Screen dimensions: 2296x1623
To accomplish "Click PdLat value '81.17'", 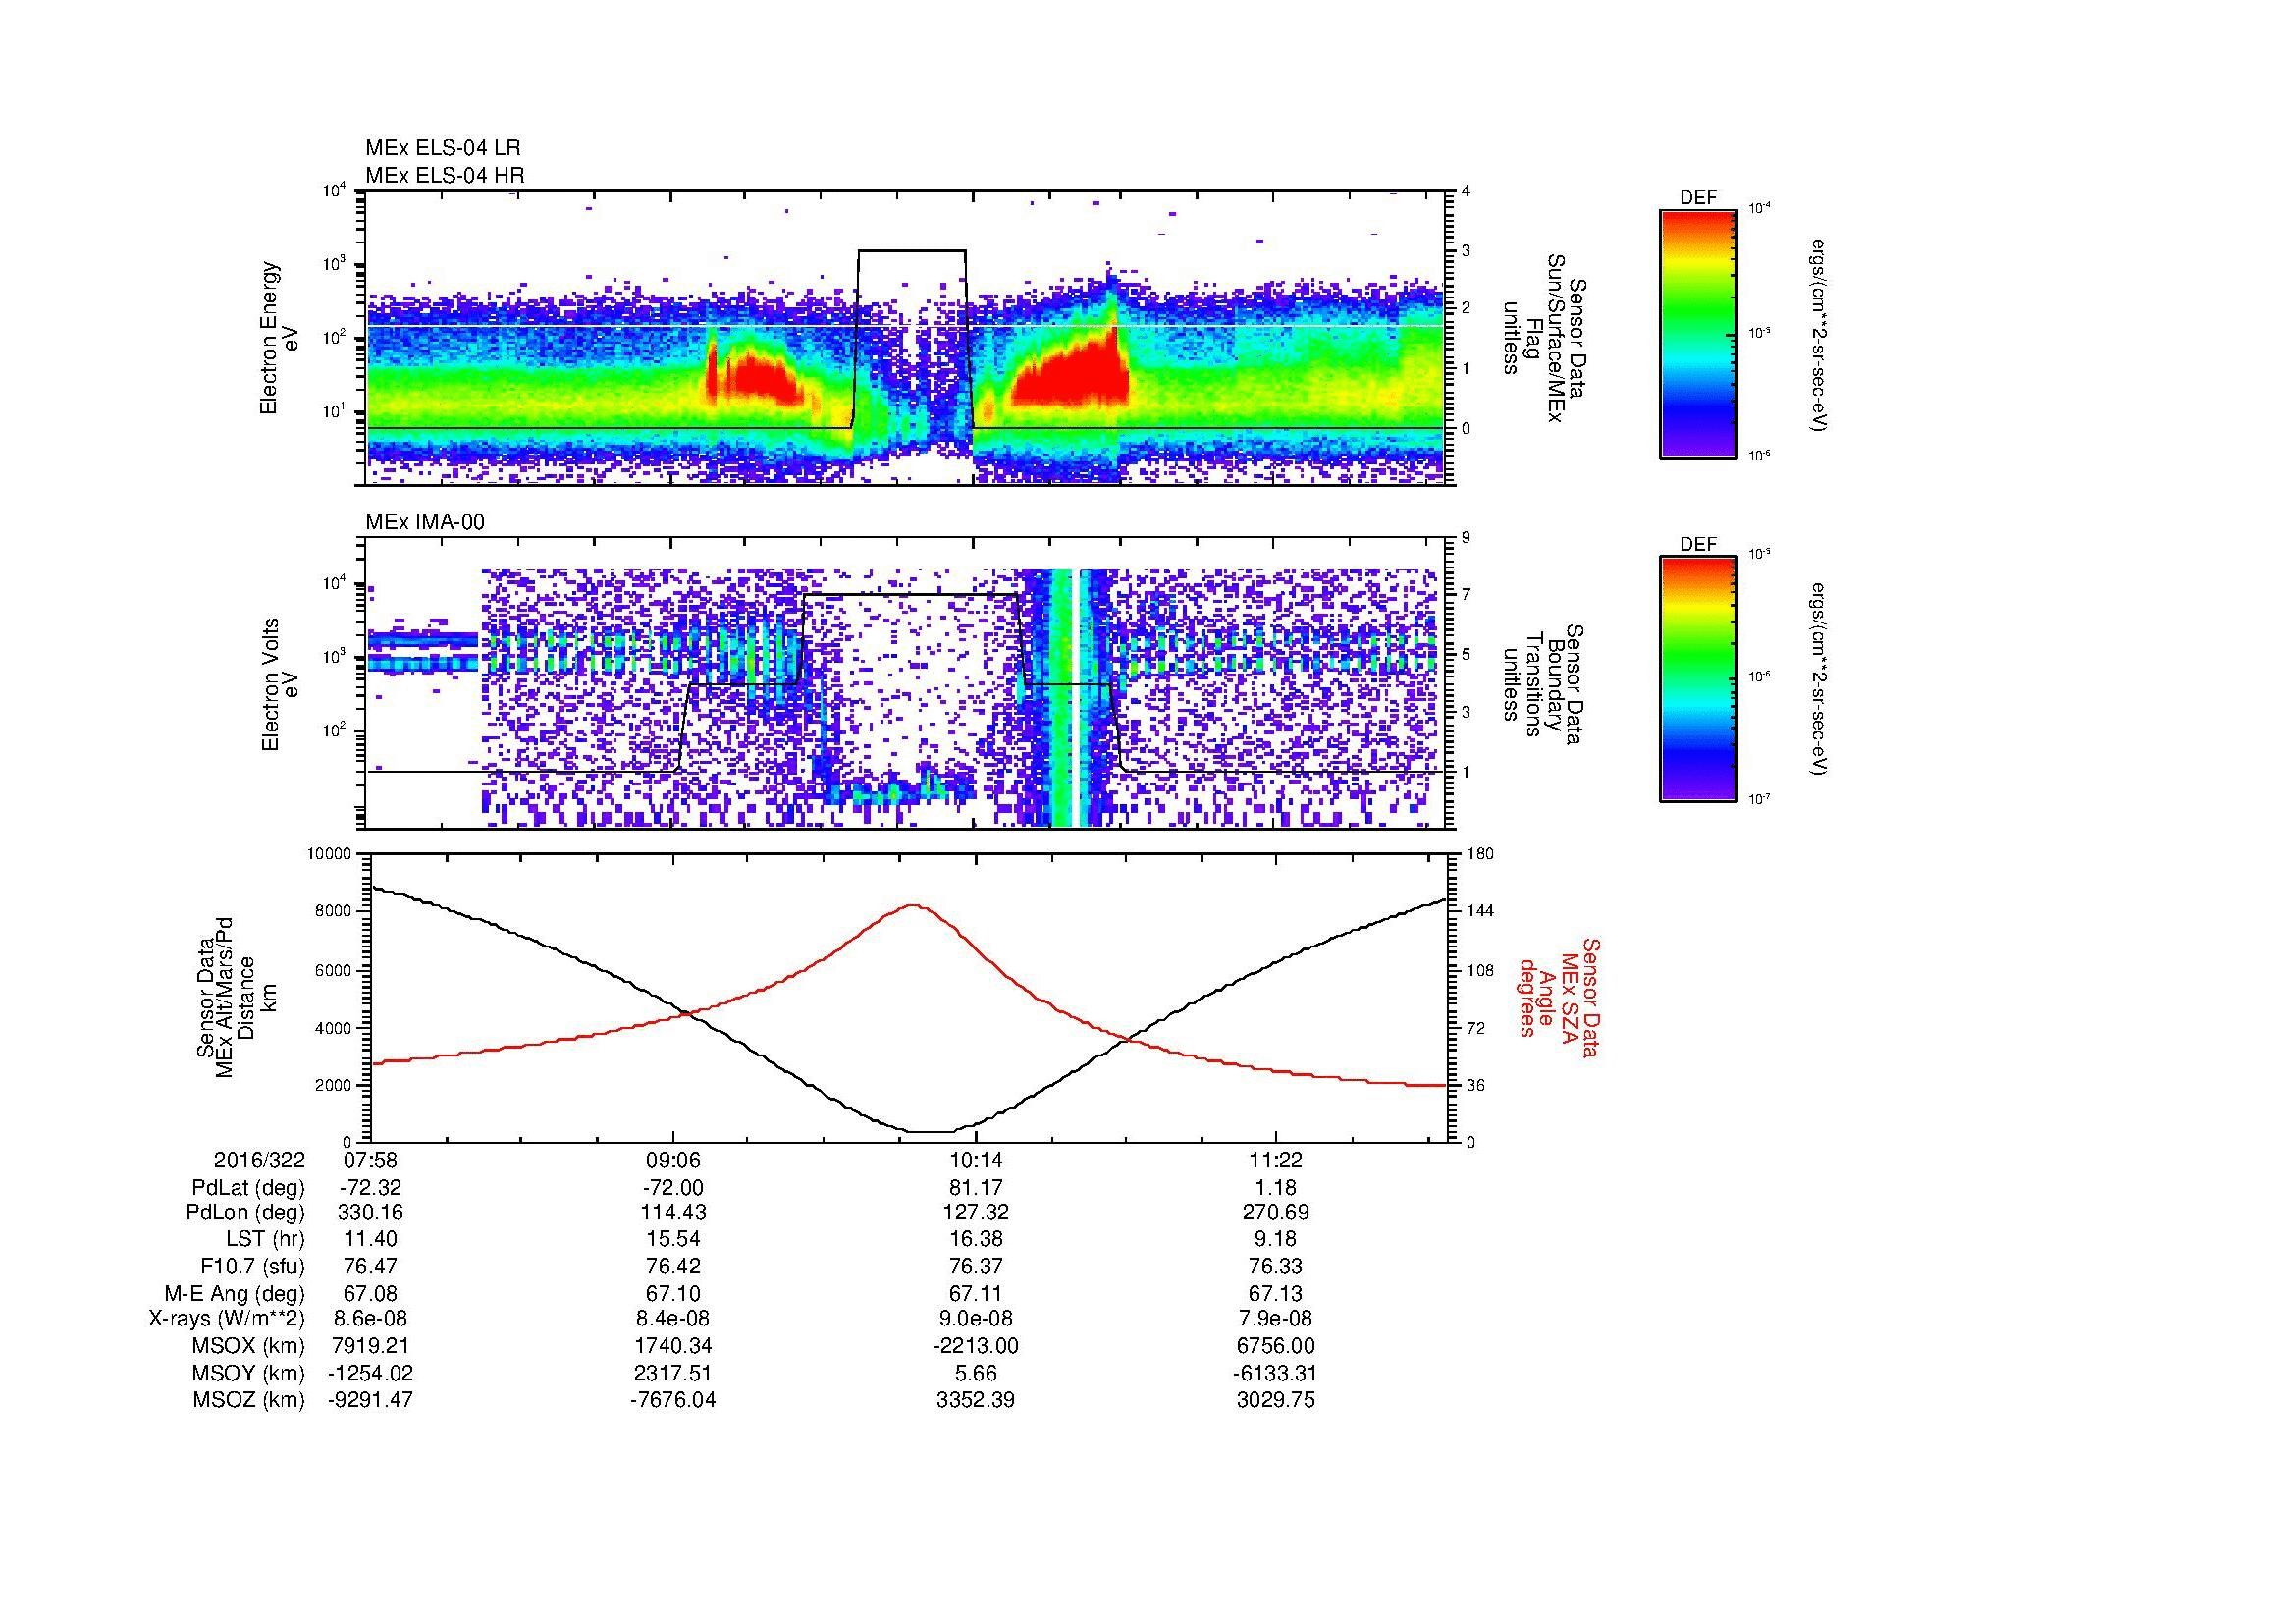I will [976, 1188].
